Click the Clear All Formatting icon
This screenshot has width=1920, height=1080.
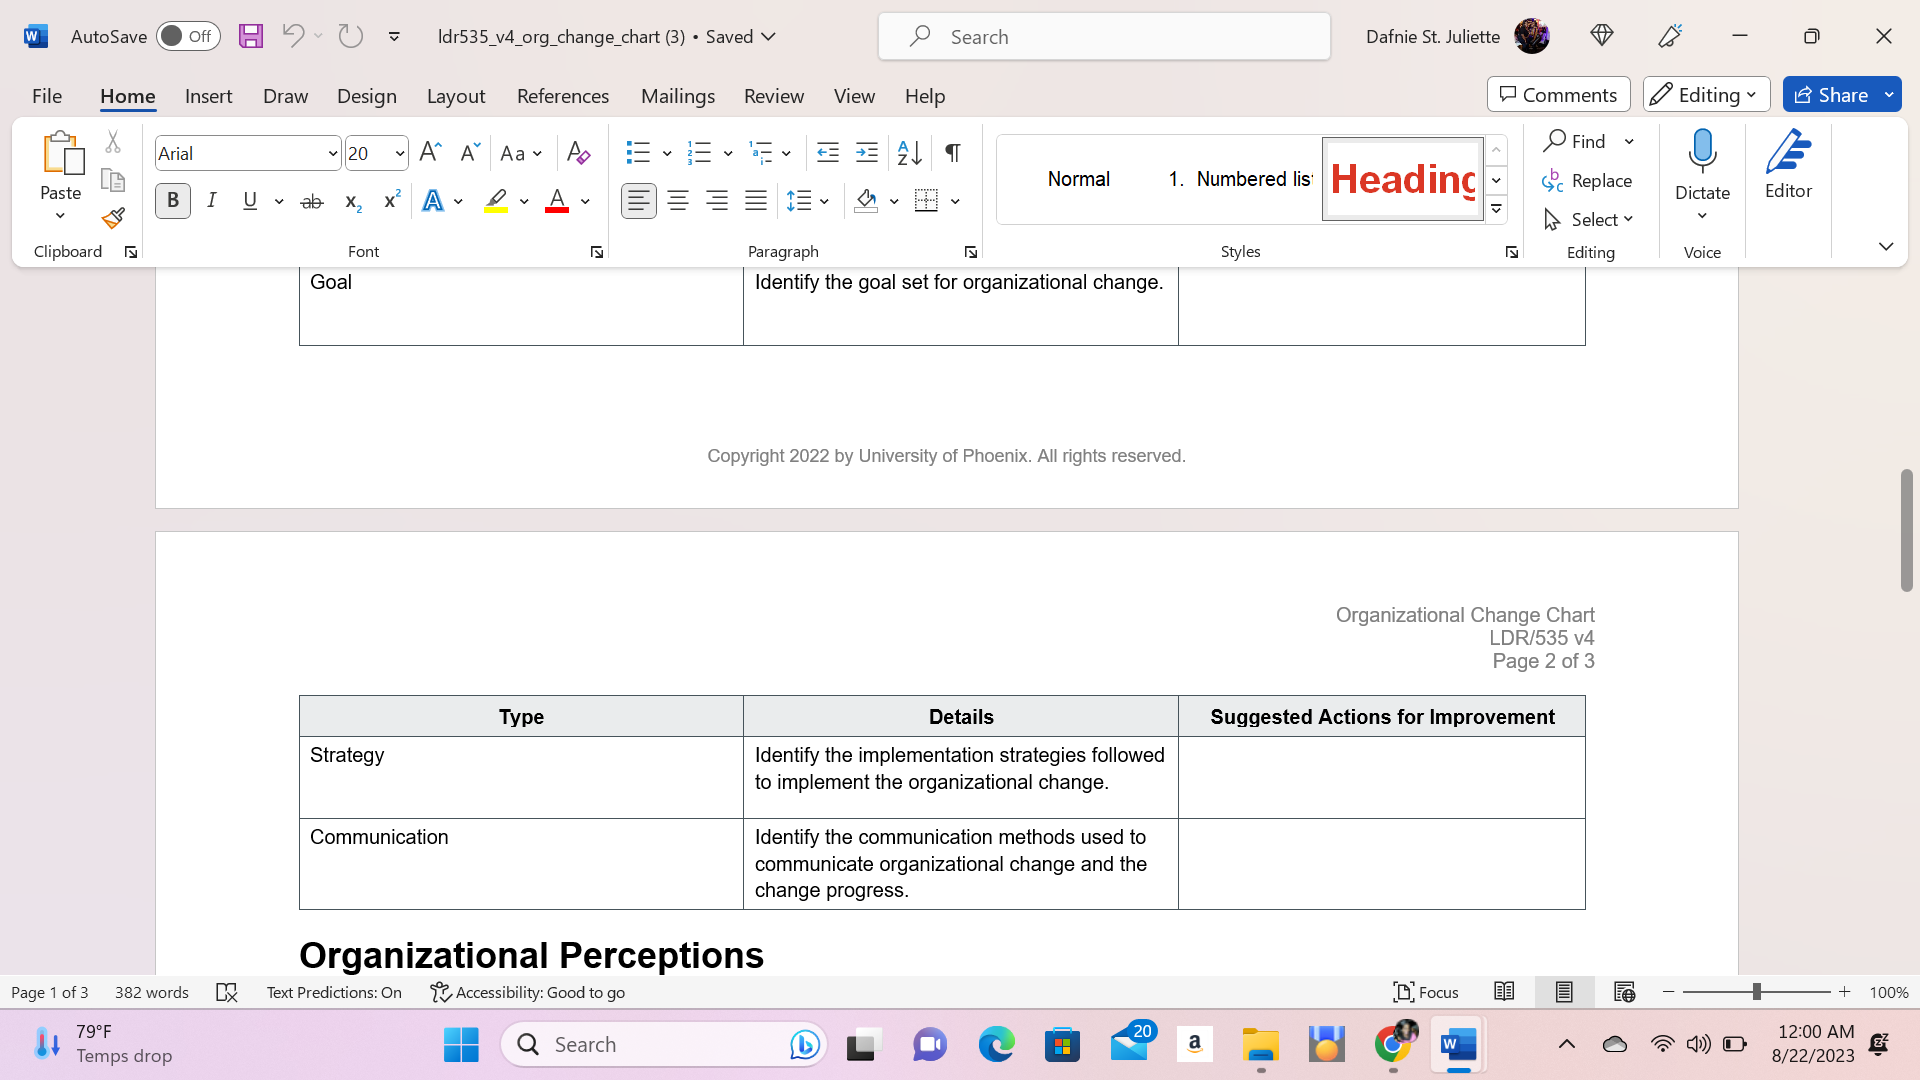577,152
